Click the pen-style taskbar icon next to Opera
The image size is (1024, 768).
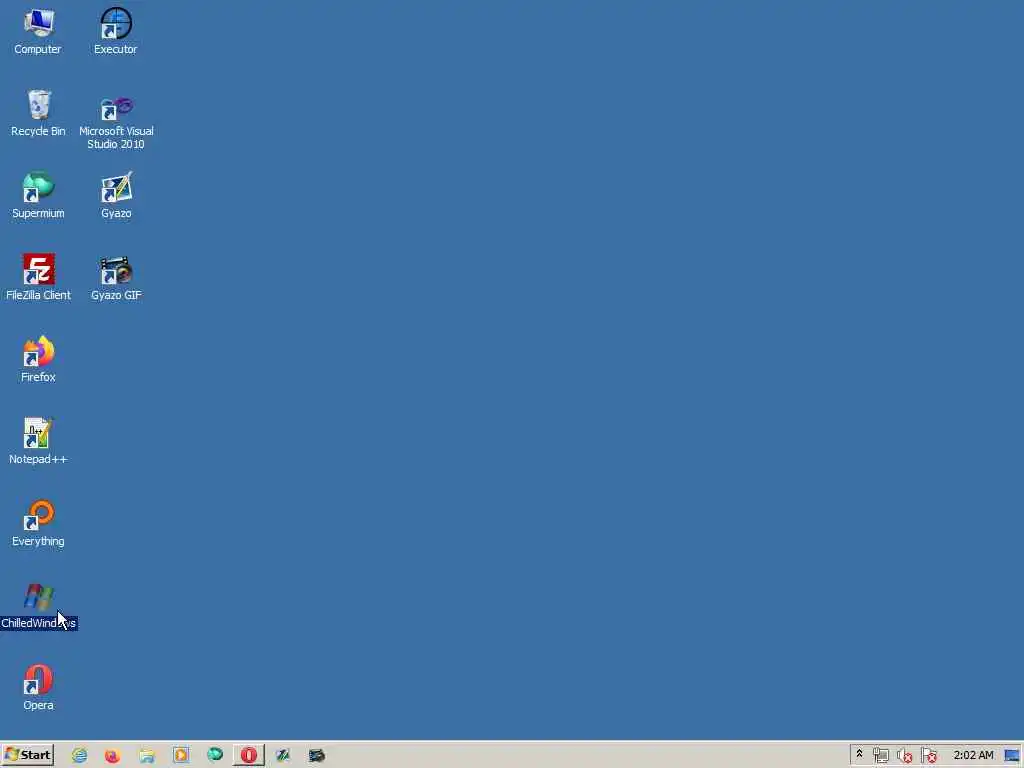click(283, 756)
